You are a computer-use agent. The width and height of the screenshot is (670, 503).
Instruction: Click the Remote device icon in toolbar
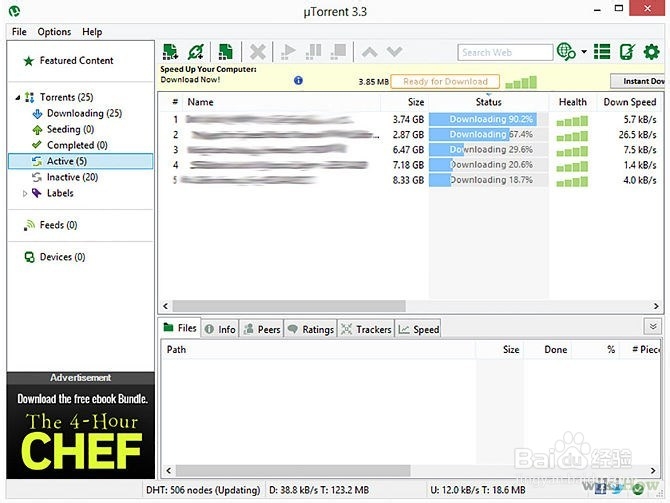(x=627, y=52)
